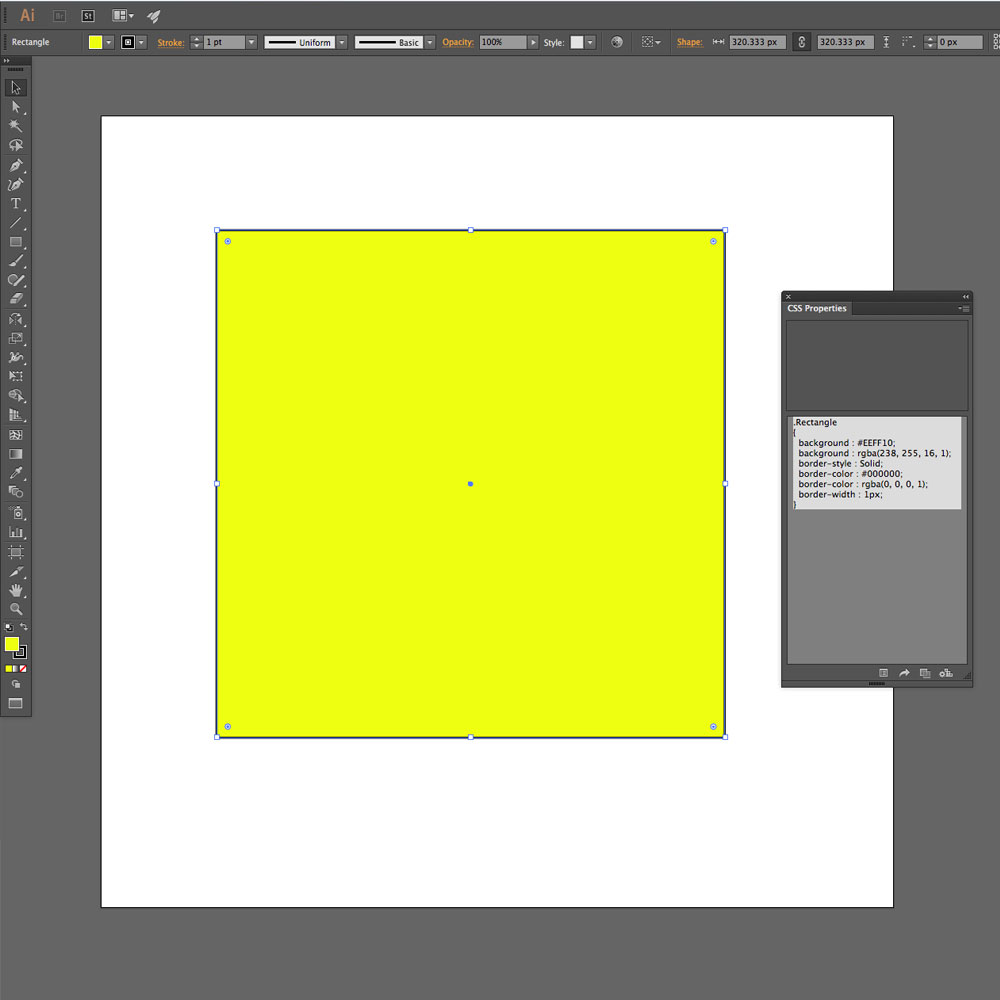Open the fill color dropdown arrow
The height and width of the screenshot is (1000, 1000).
pos(109,42)
